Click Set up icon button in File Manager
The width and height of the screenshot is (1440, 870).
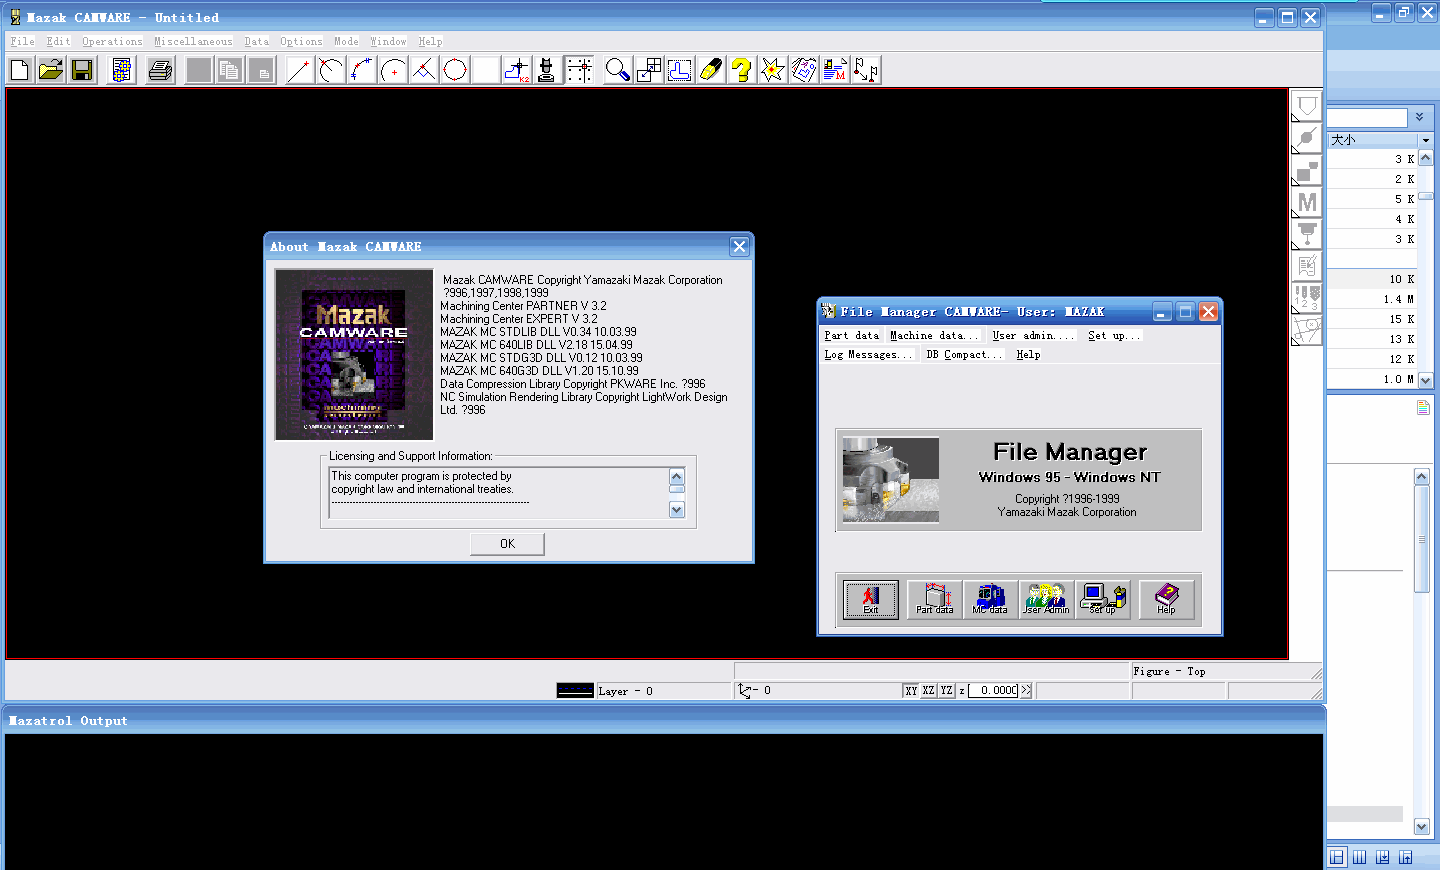1103,599
